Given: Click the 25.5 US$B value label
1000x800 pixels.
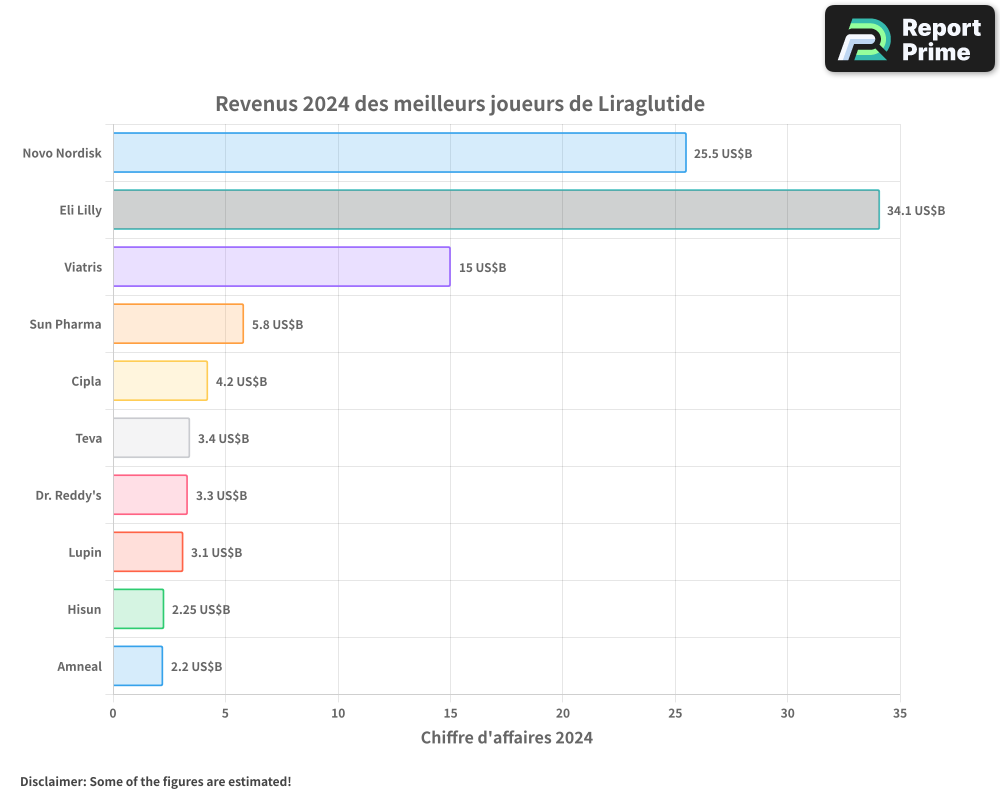Looking at the screenshot, I should 722,154.
